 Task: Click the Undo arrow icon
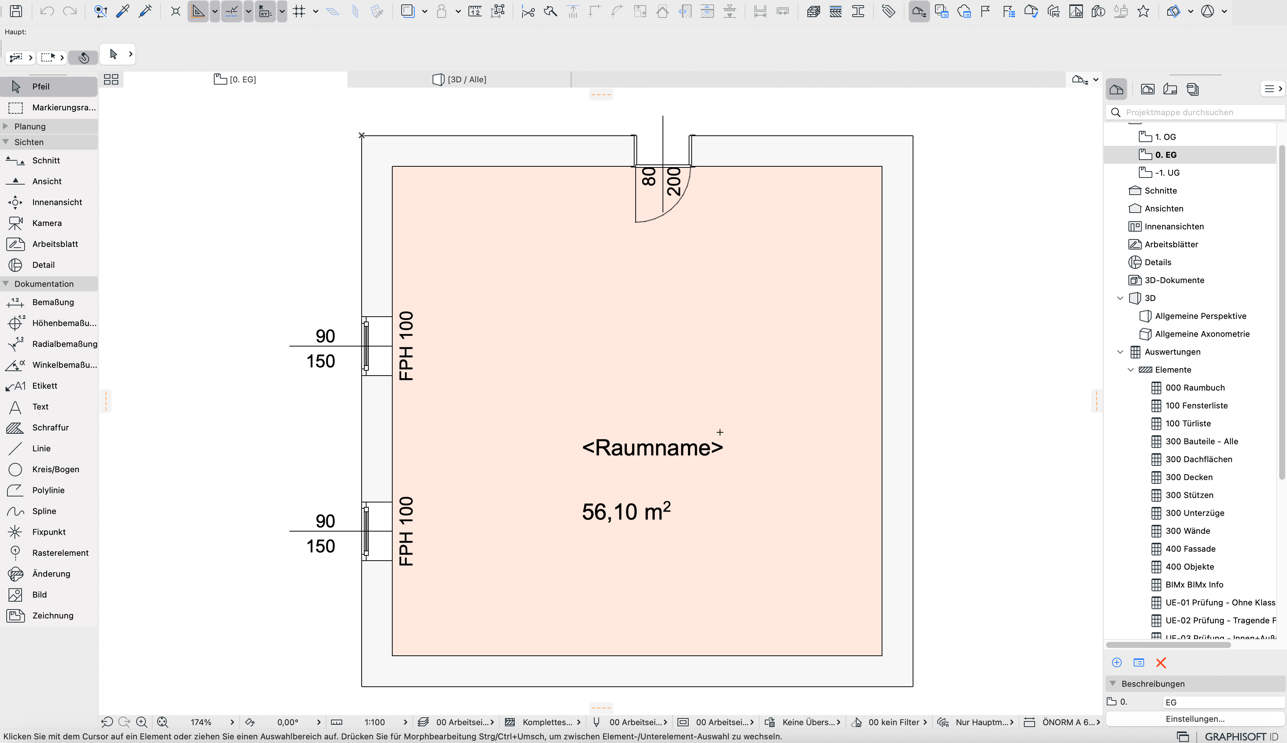click(47, 12)
